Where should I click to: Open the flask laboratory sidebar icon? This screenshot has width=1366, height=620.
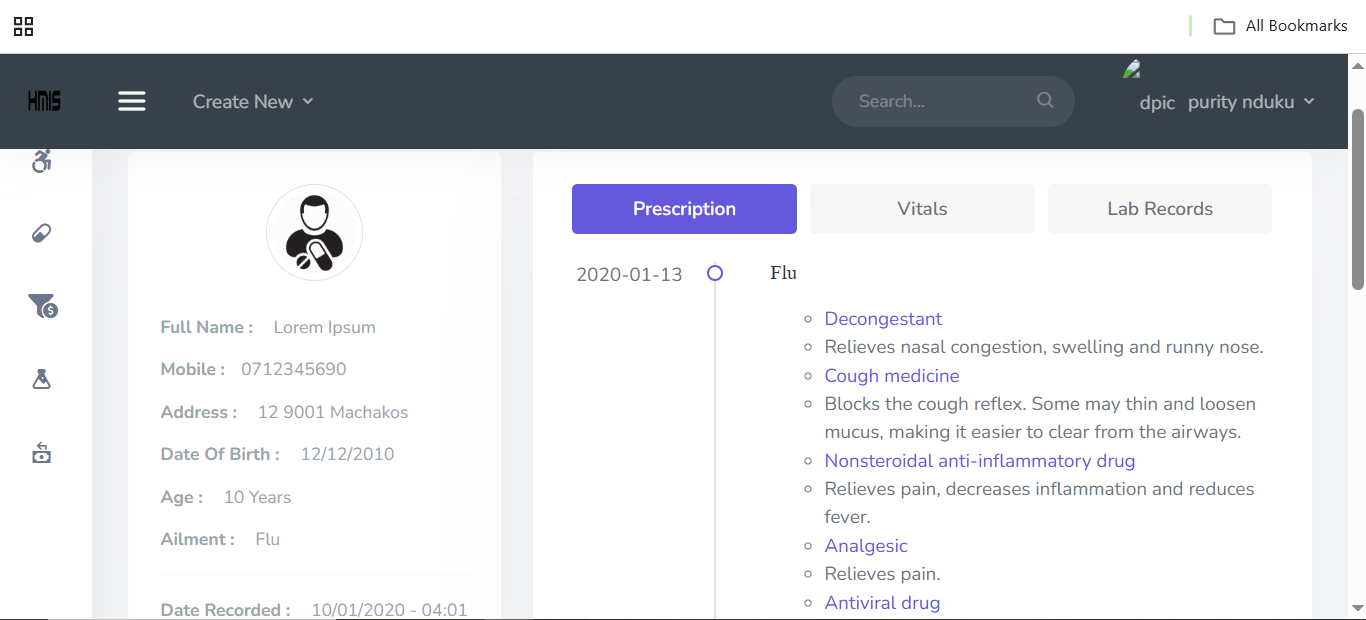click(x=41, y=379)
